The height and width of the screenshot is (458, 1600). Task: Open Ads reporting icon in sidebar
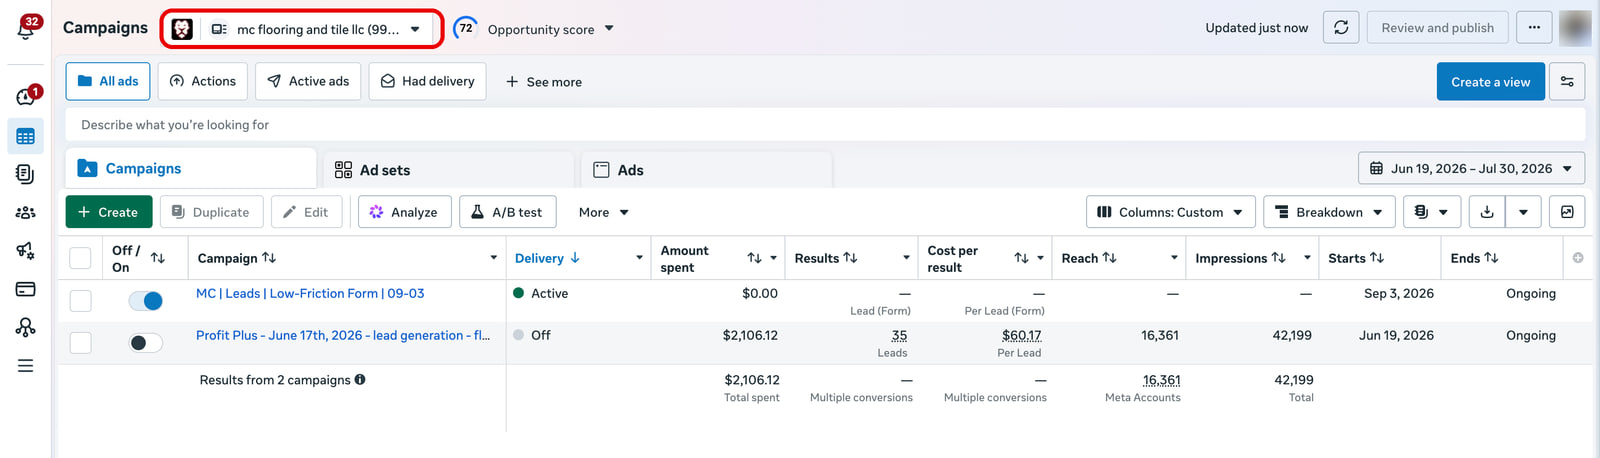coord(26,174)
